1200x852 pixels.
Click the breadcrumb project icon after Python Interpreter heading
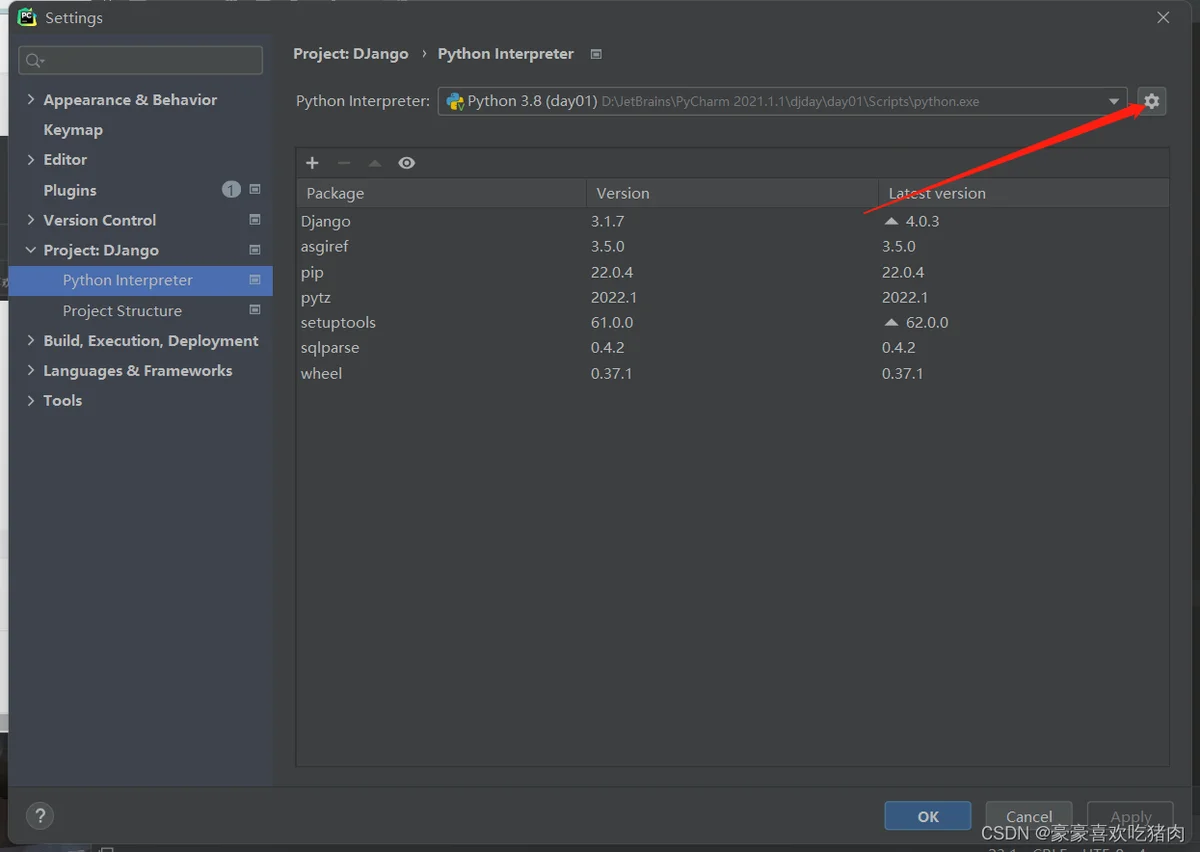pos(596,54)
